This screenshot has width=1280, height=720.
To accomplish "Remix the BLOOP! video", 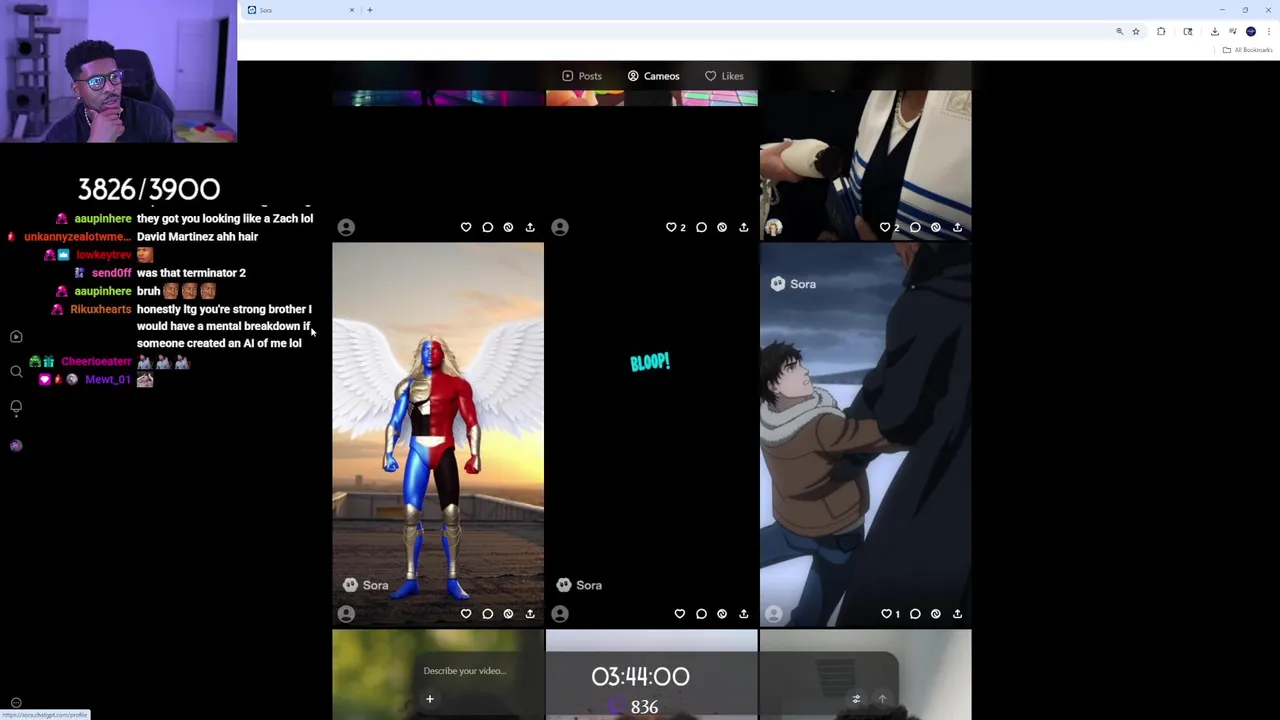I will [x=722, y=614].
